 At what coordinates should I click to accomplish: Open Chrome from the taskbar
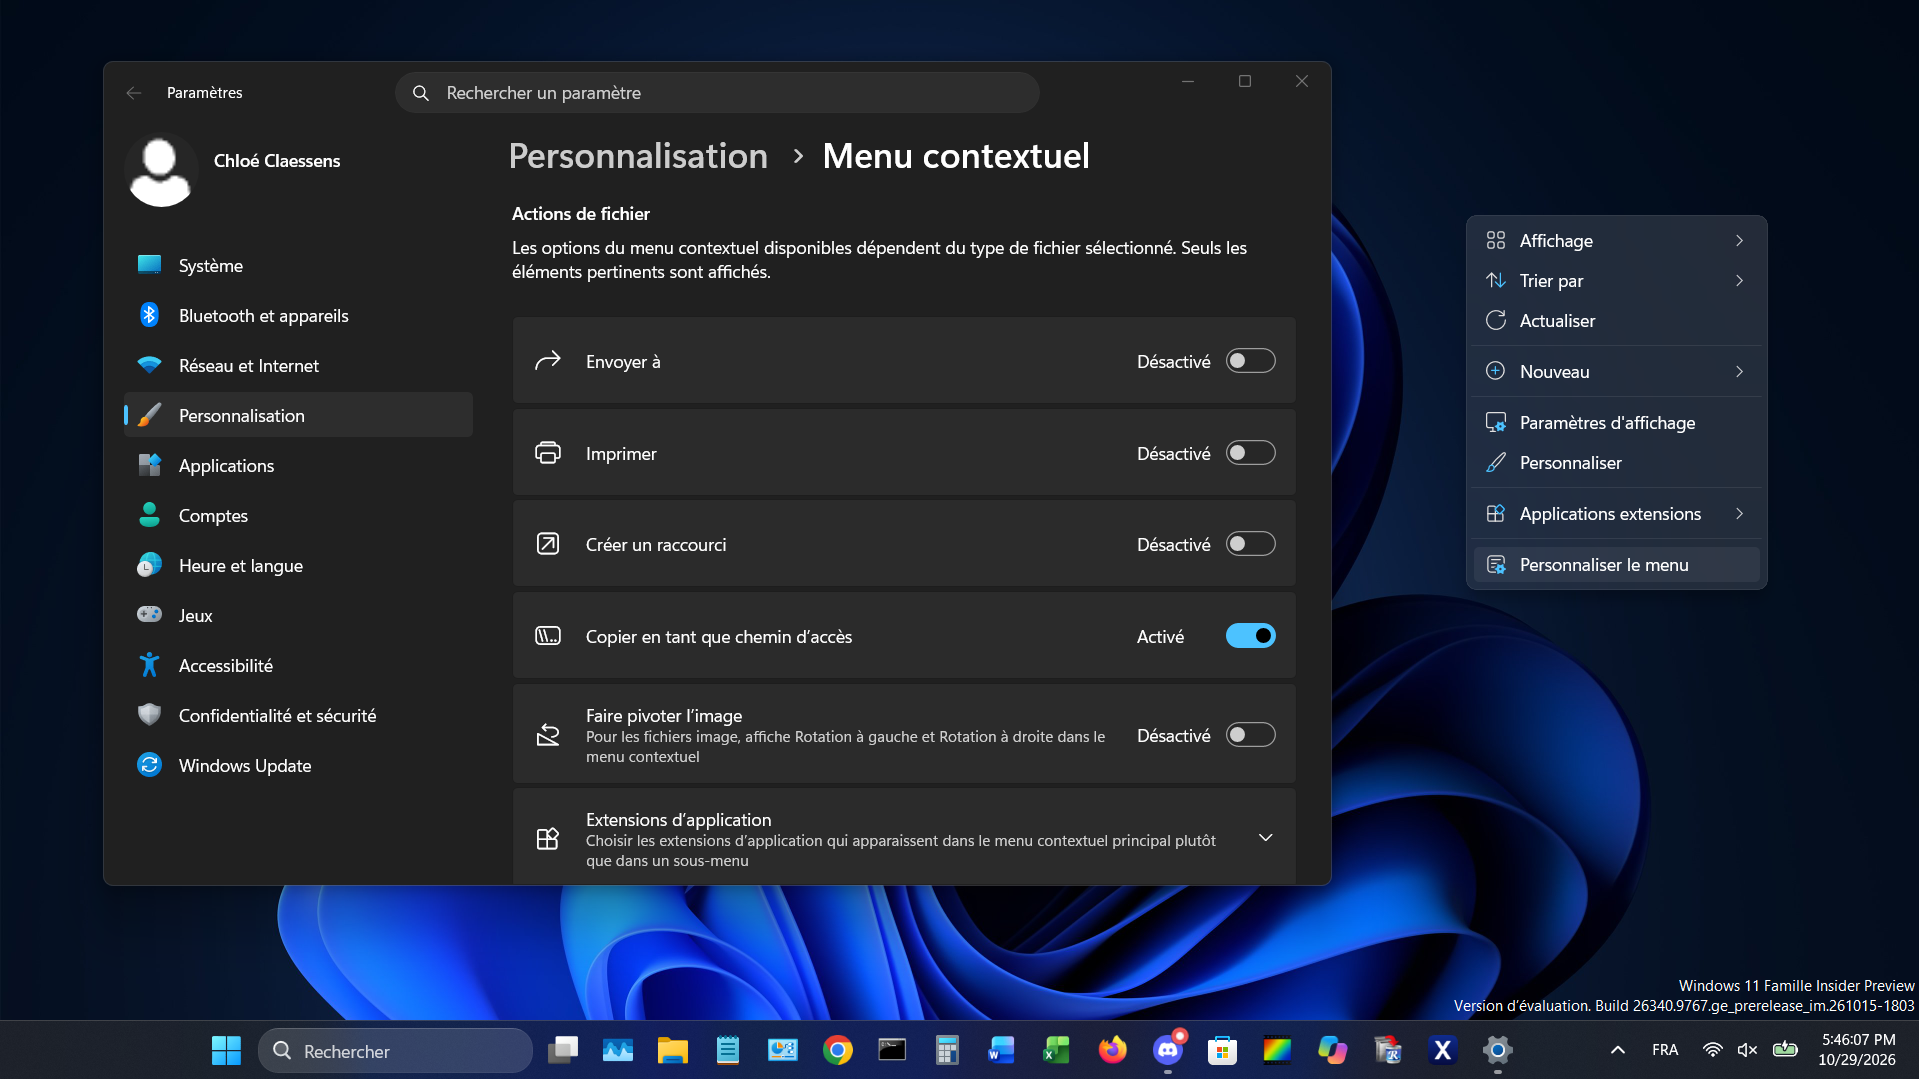[x=838, y=1050]
